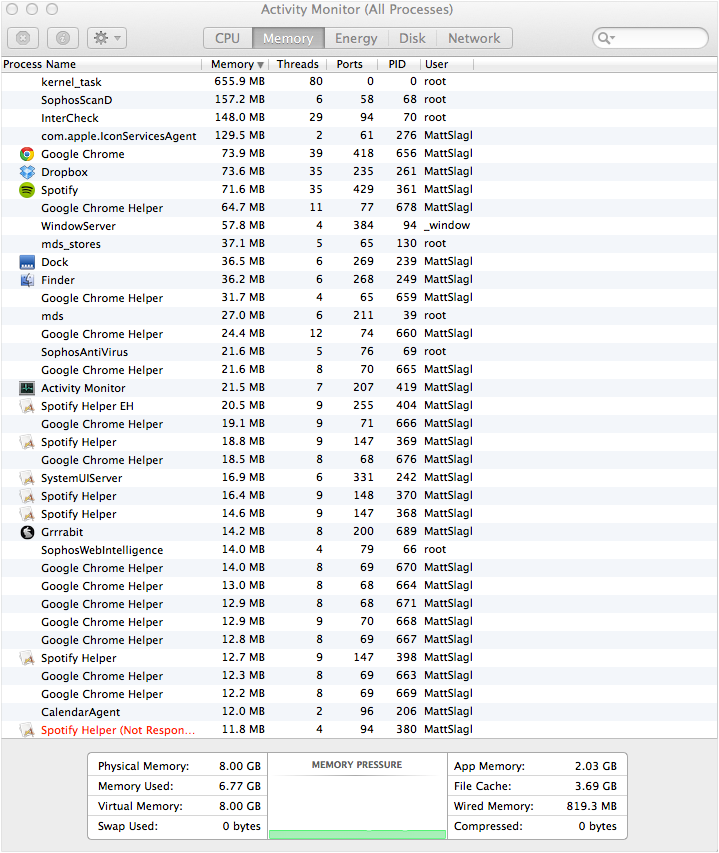Viewport: 719px width, 853px height.
Task: Open the search field magnifier dropdown
Action: click(606, 38)
